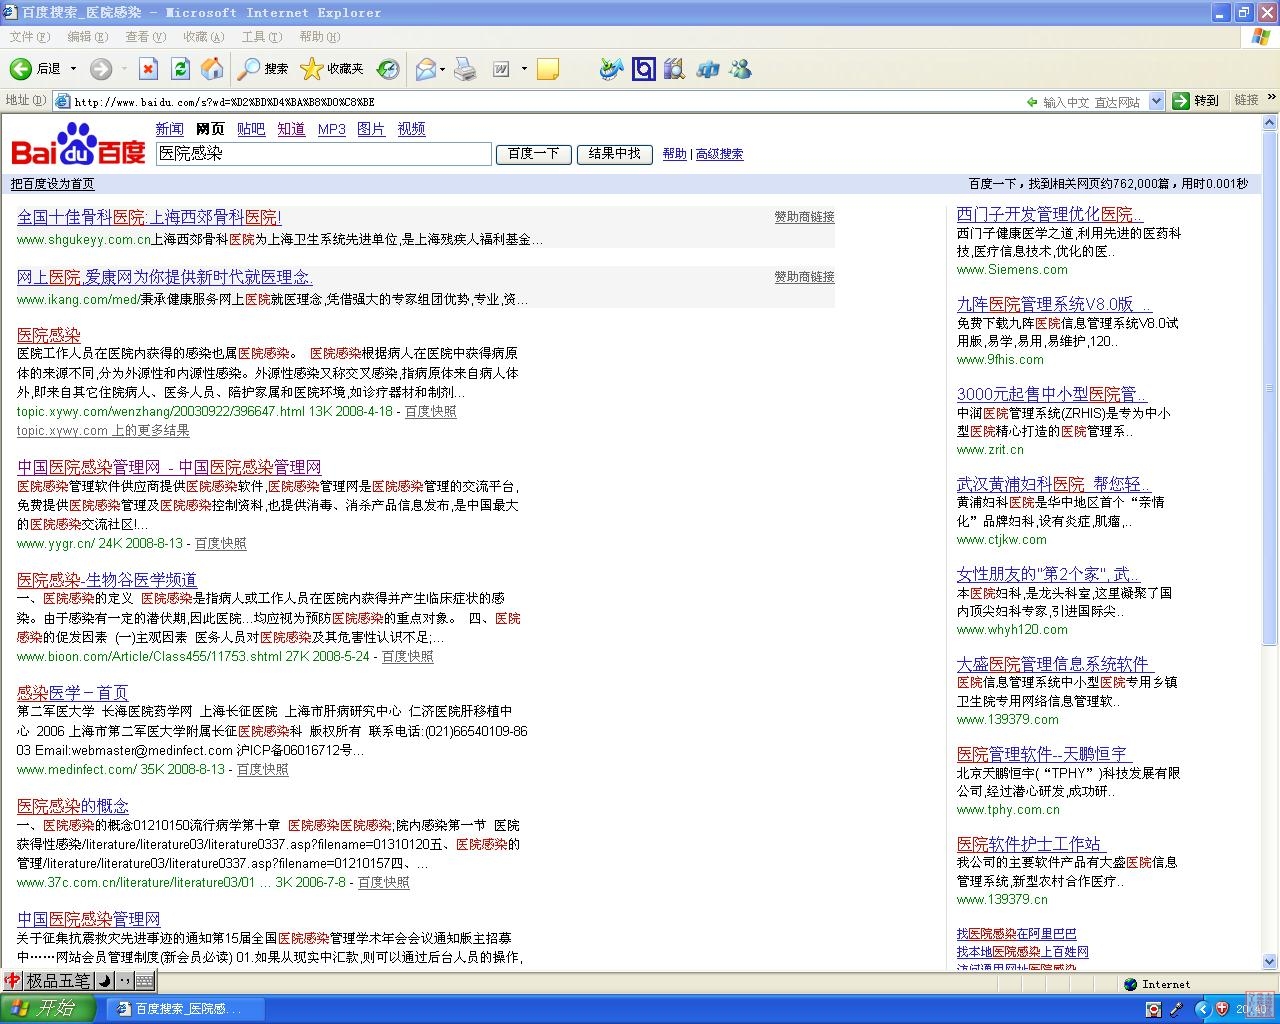Open the Search (搜索) magnifier pane

[248, 68]
